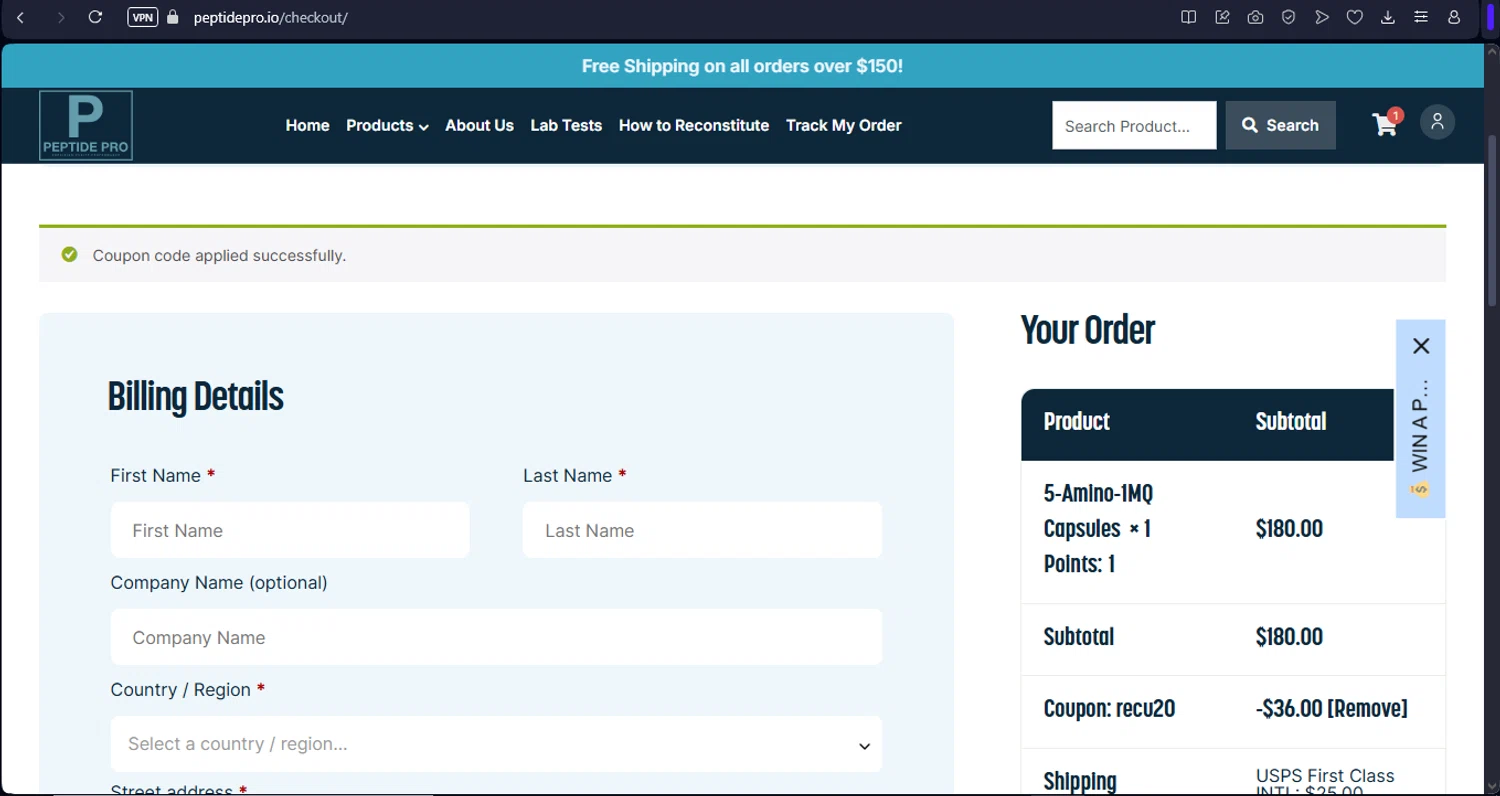The image size is (1500, 796).
Task: Open the user account icon
Action: click(1437, 122)
